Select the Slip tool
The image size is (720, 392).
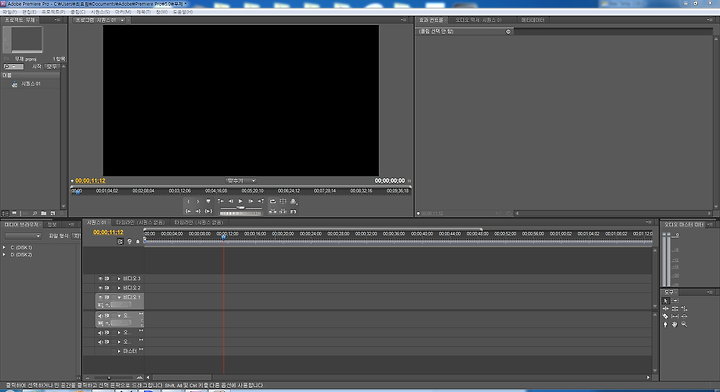(675, 316)
